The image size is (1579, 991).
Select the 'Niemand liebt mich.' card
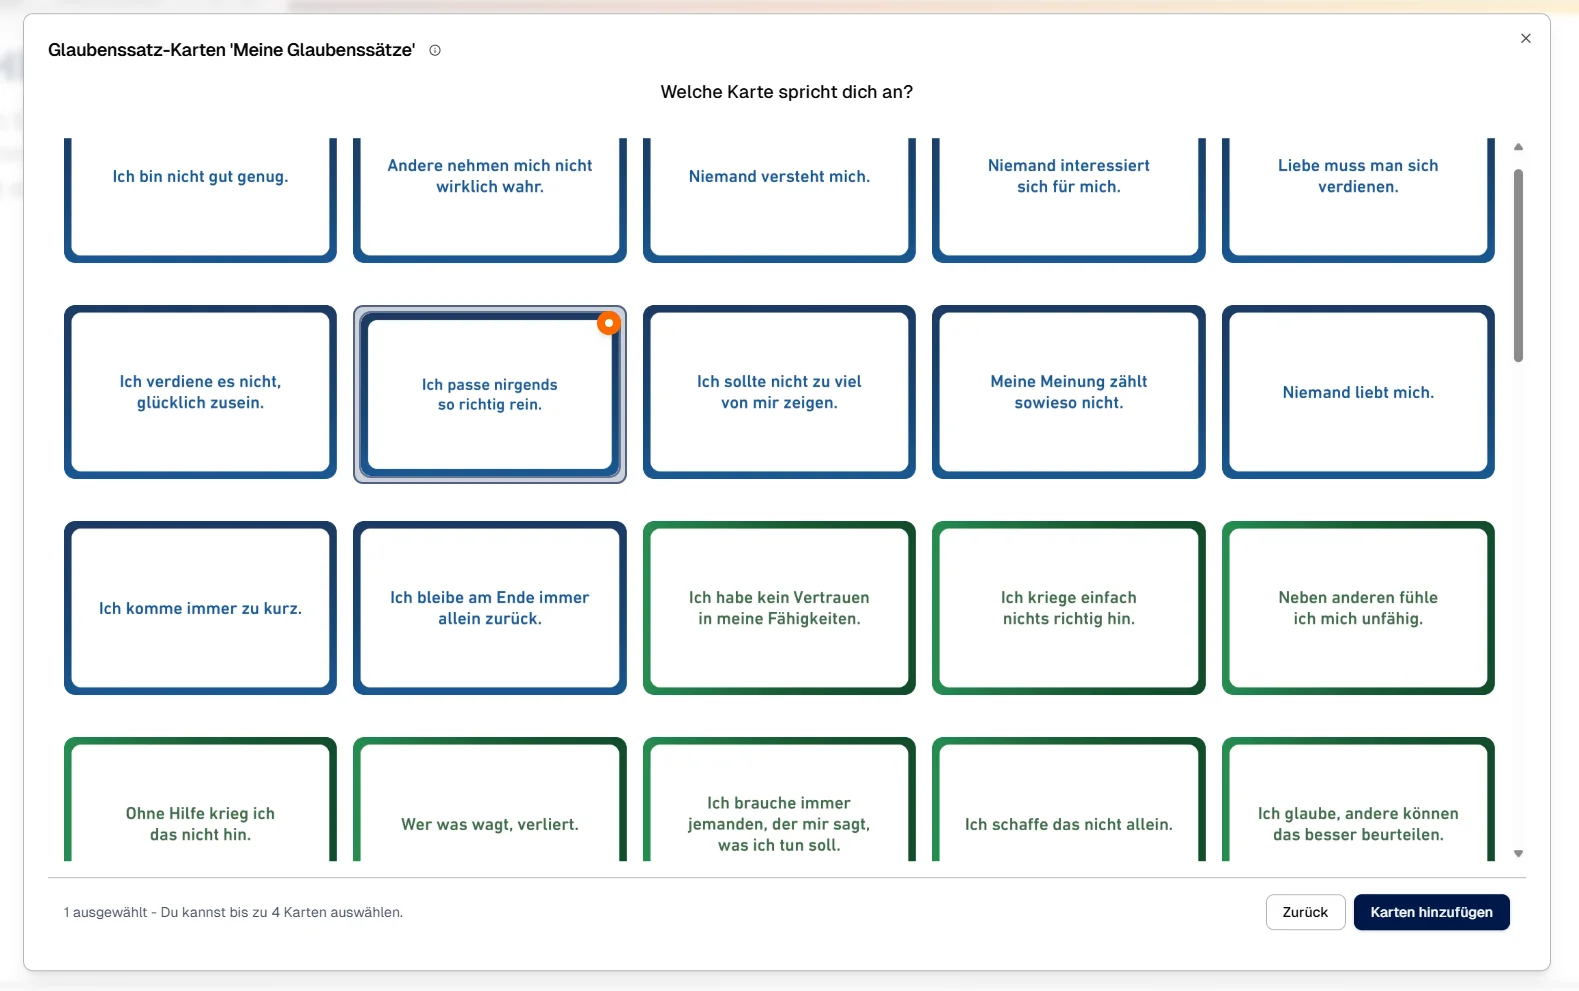point(1358,393)
